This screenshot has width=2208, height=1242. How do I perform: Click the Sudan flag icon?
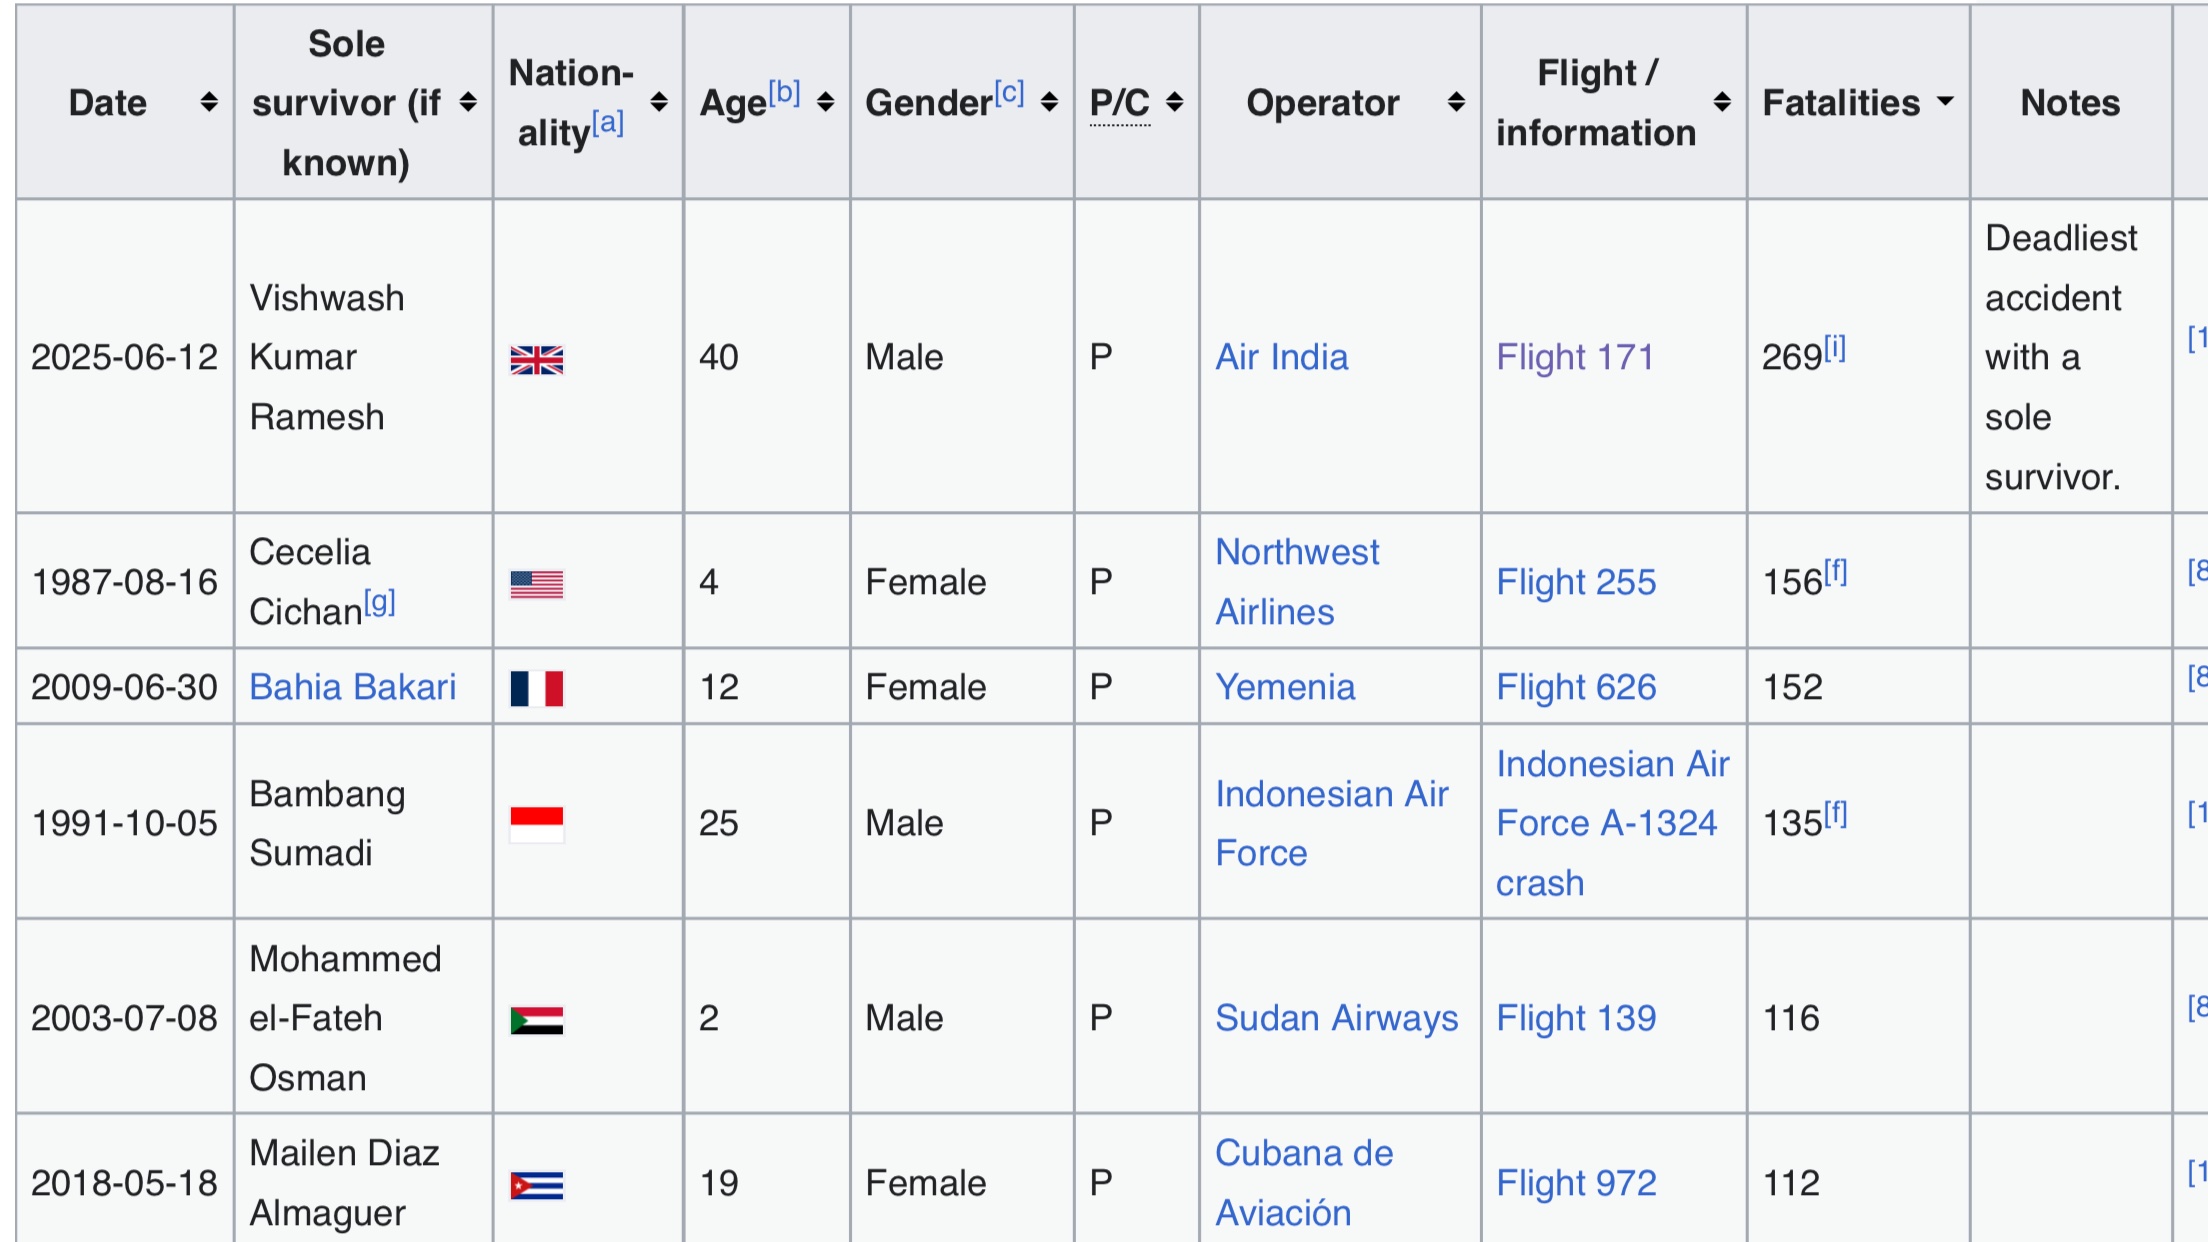pos(536,1020)
